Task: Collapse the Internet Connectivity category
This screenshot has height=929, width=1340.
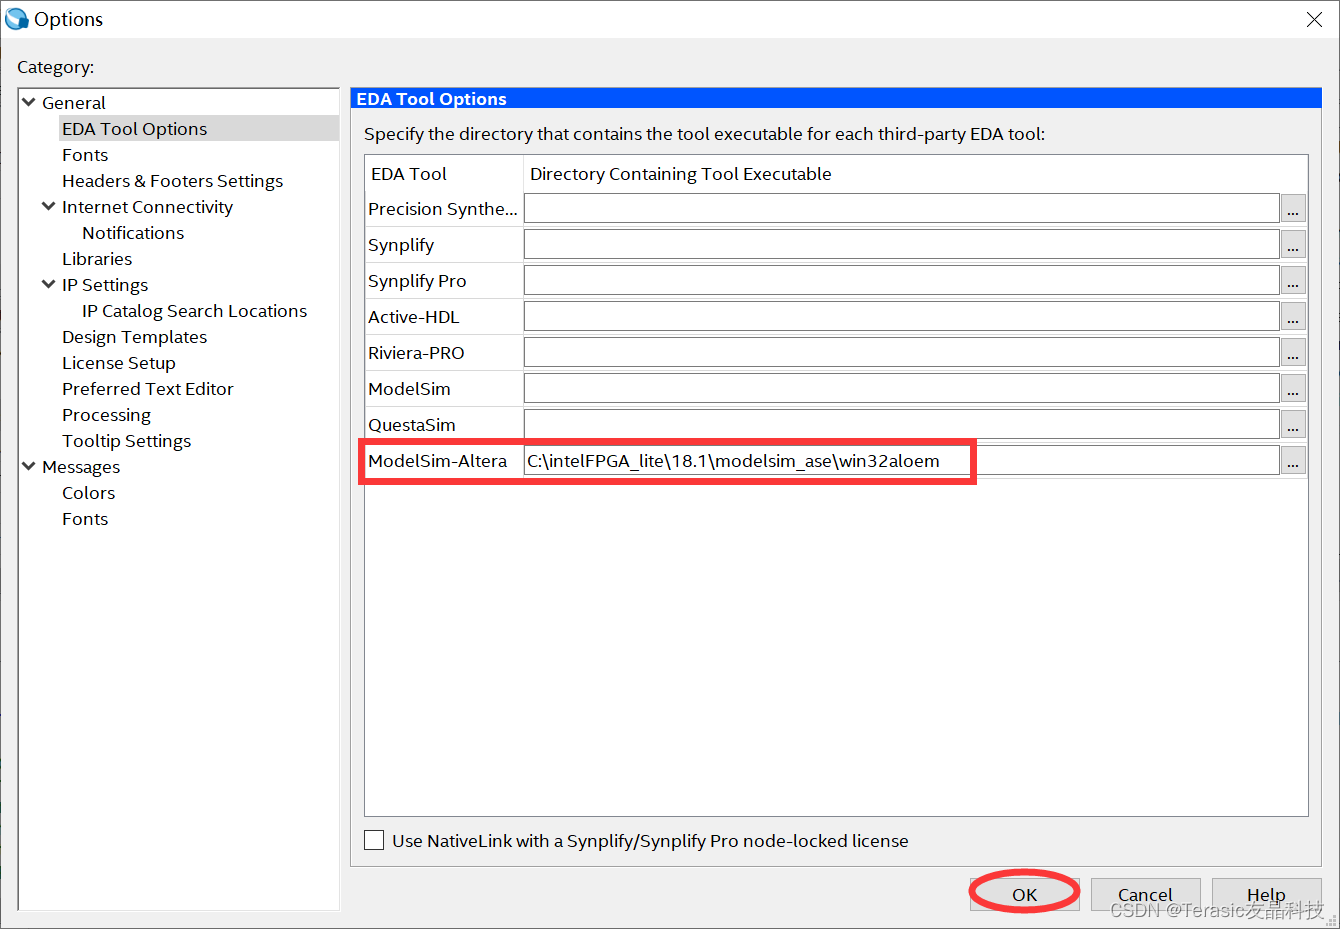Action: (x=48, y=206)
